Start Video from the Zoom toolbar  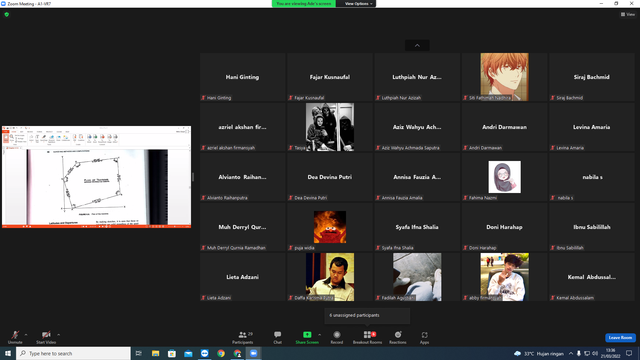[x=46, y=337]
